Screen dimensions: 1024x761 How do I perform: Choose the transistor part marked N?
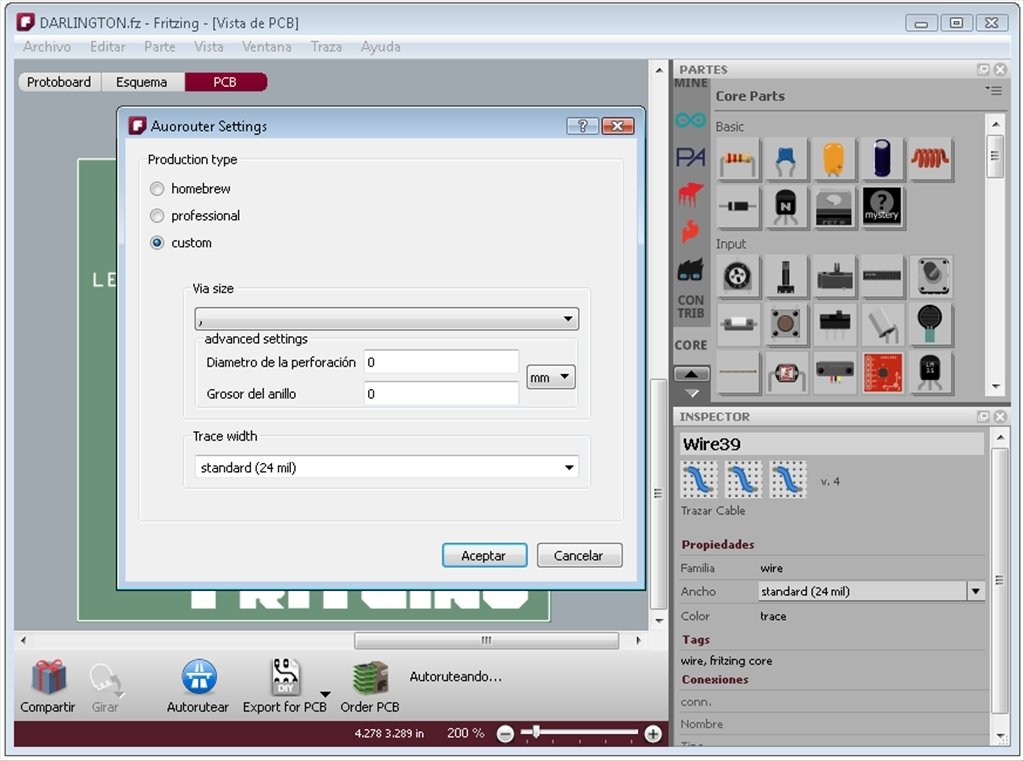click(786, 206)
